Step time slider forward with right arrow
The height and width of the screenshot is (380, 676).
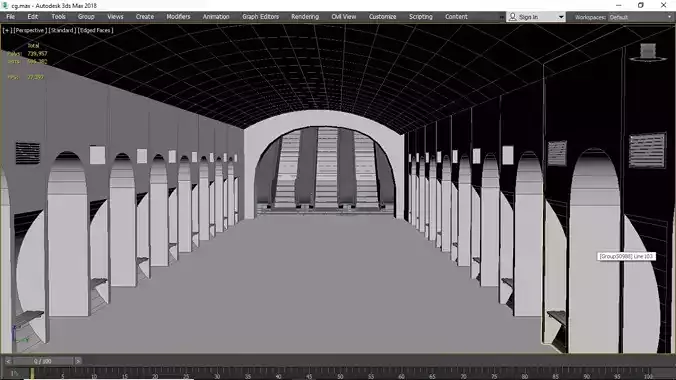pos(78,361)
